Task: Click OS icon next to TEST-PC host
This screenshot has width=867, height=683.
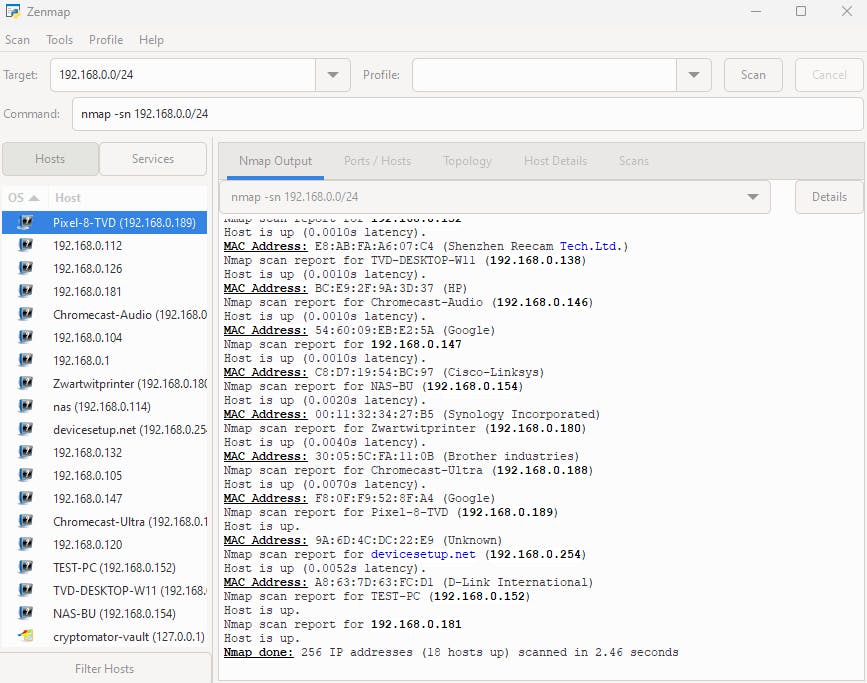Action: [x=25, y=567]
